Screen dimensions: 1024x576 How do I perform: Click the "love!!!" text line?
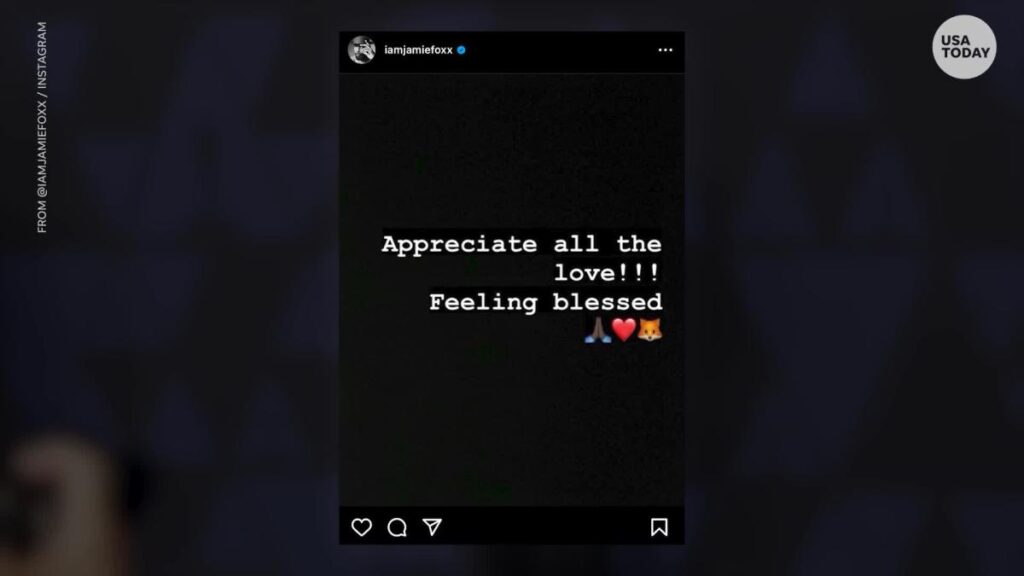tap(607, 273)
